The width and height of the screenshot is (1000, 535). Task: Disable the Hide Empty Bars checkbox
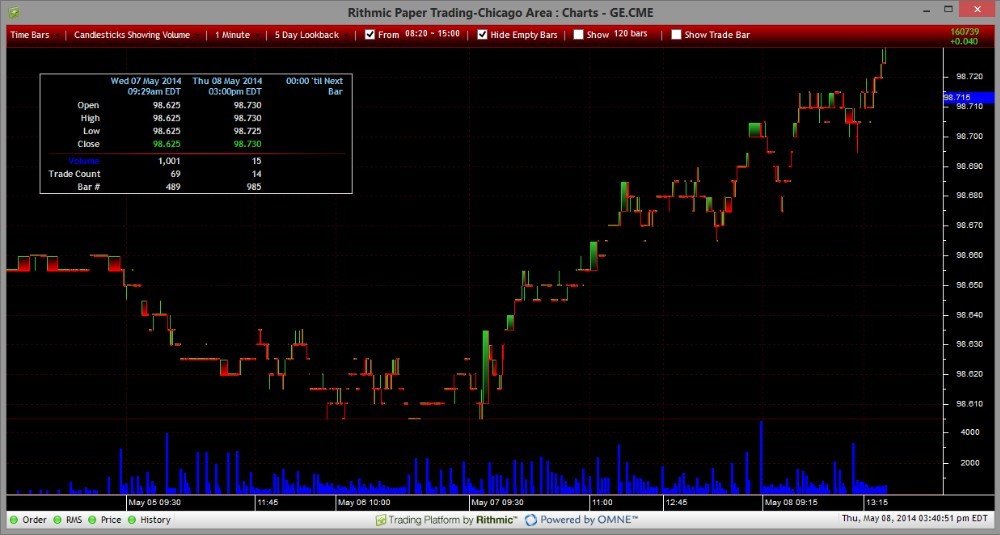[x=482, y=34]
